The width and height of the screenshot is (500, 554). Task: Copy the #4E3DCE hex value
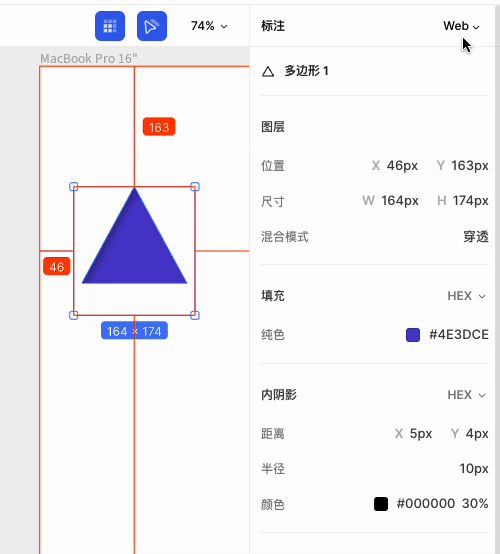[x=459, y=335]
